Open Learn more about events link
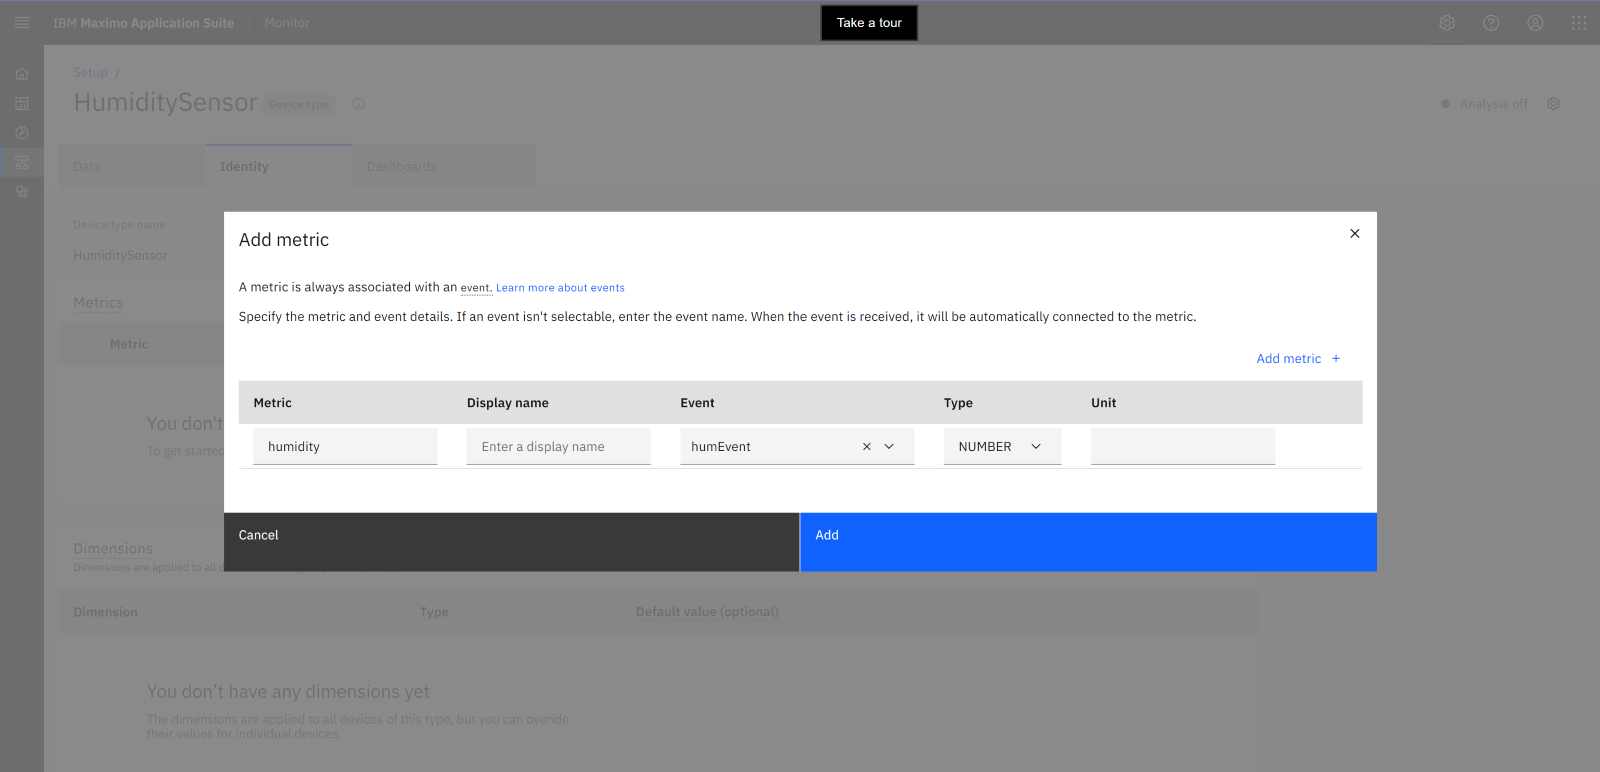The image size is (1600, 772). point(560,288)
